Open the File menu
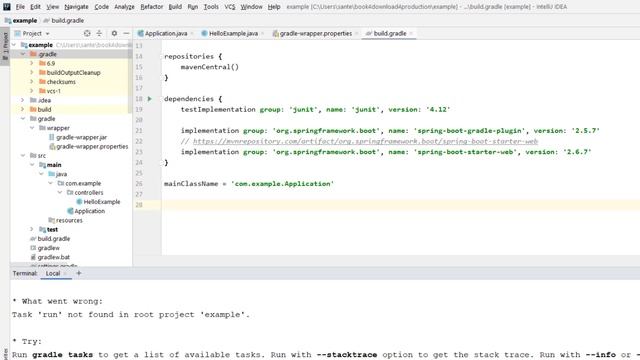 point(20,7)
